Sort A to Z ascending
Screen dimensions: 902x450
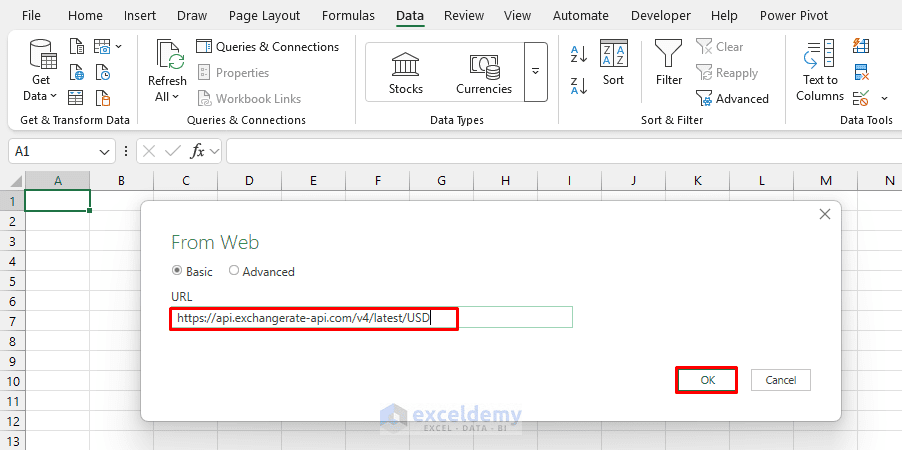pos(579,55)
